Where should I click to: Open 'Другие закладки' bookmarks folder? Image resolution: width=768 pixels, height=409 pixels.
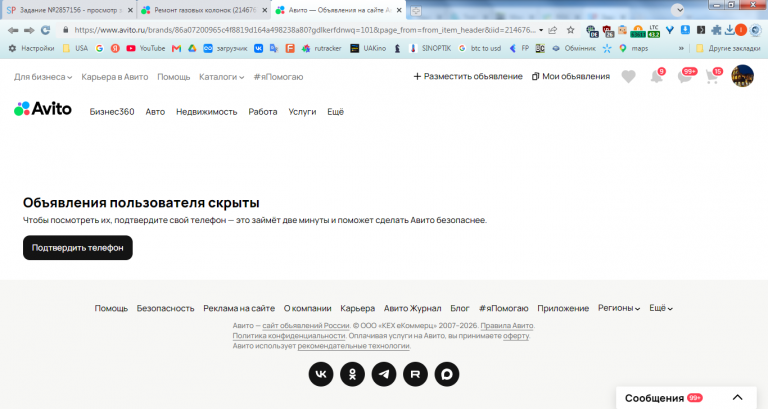pos(728,48)
